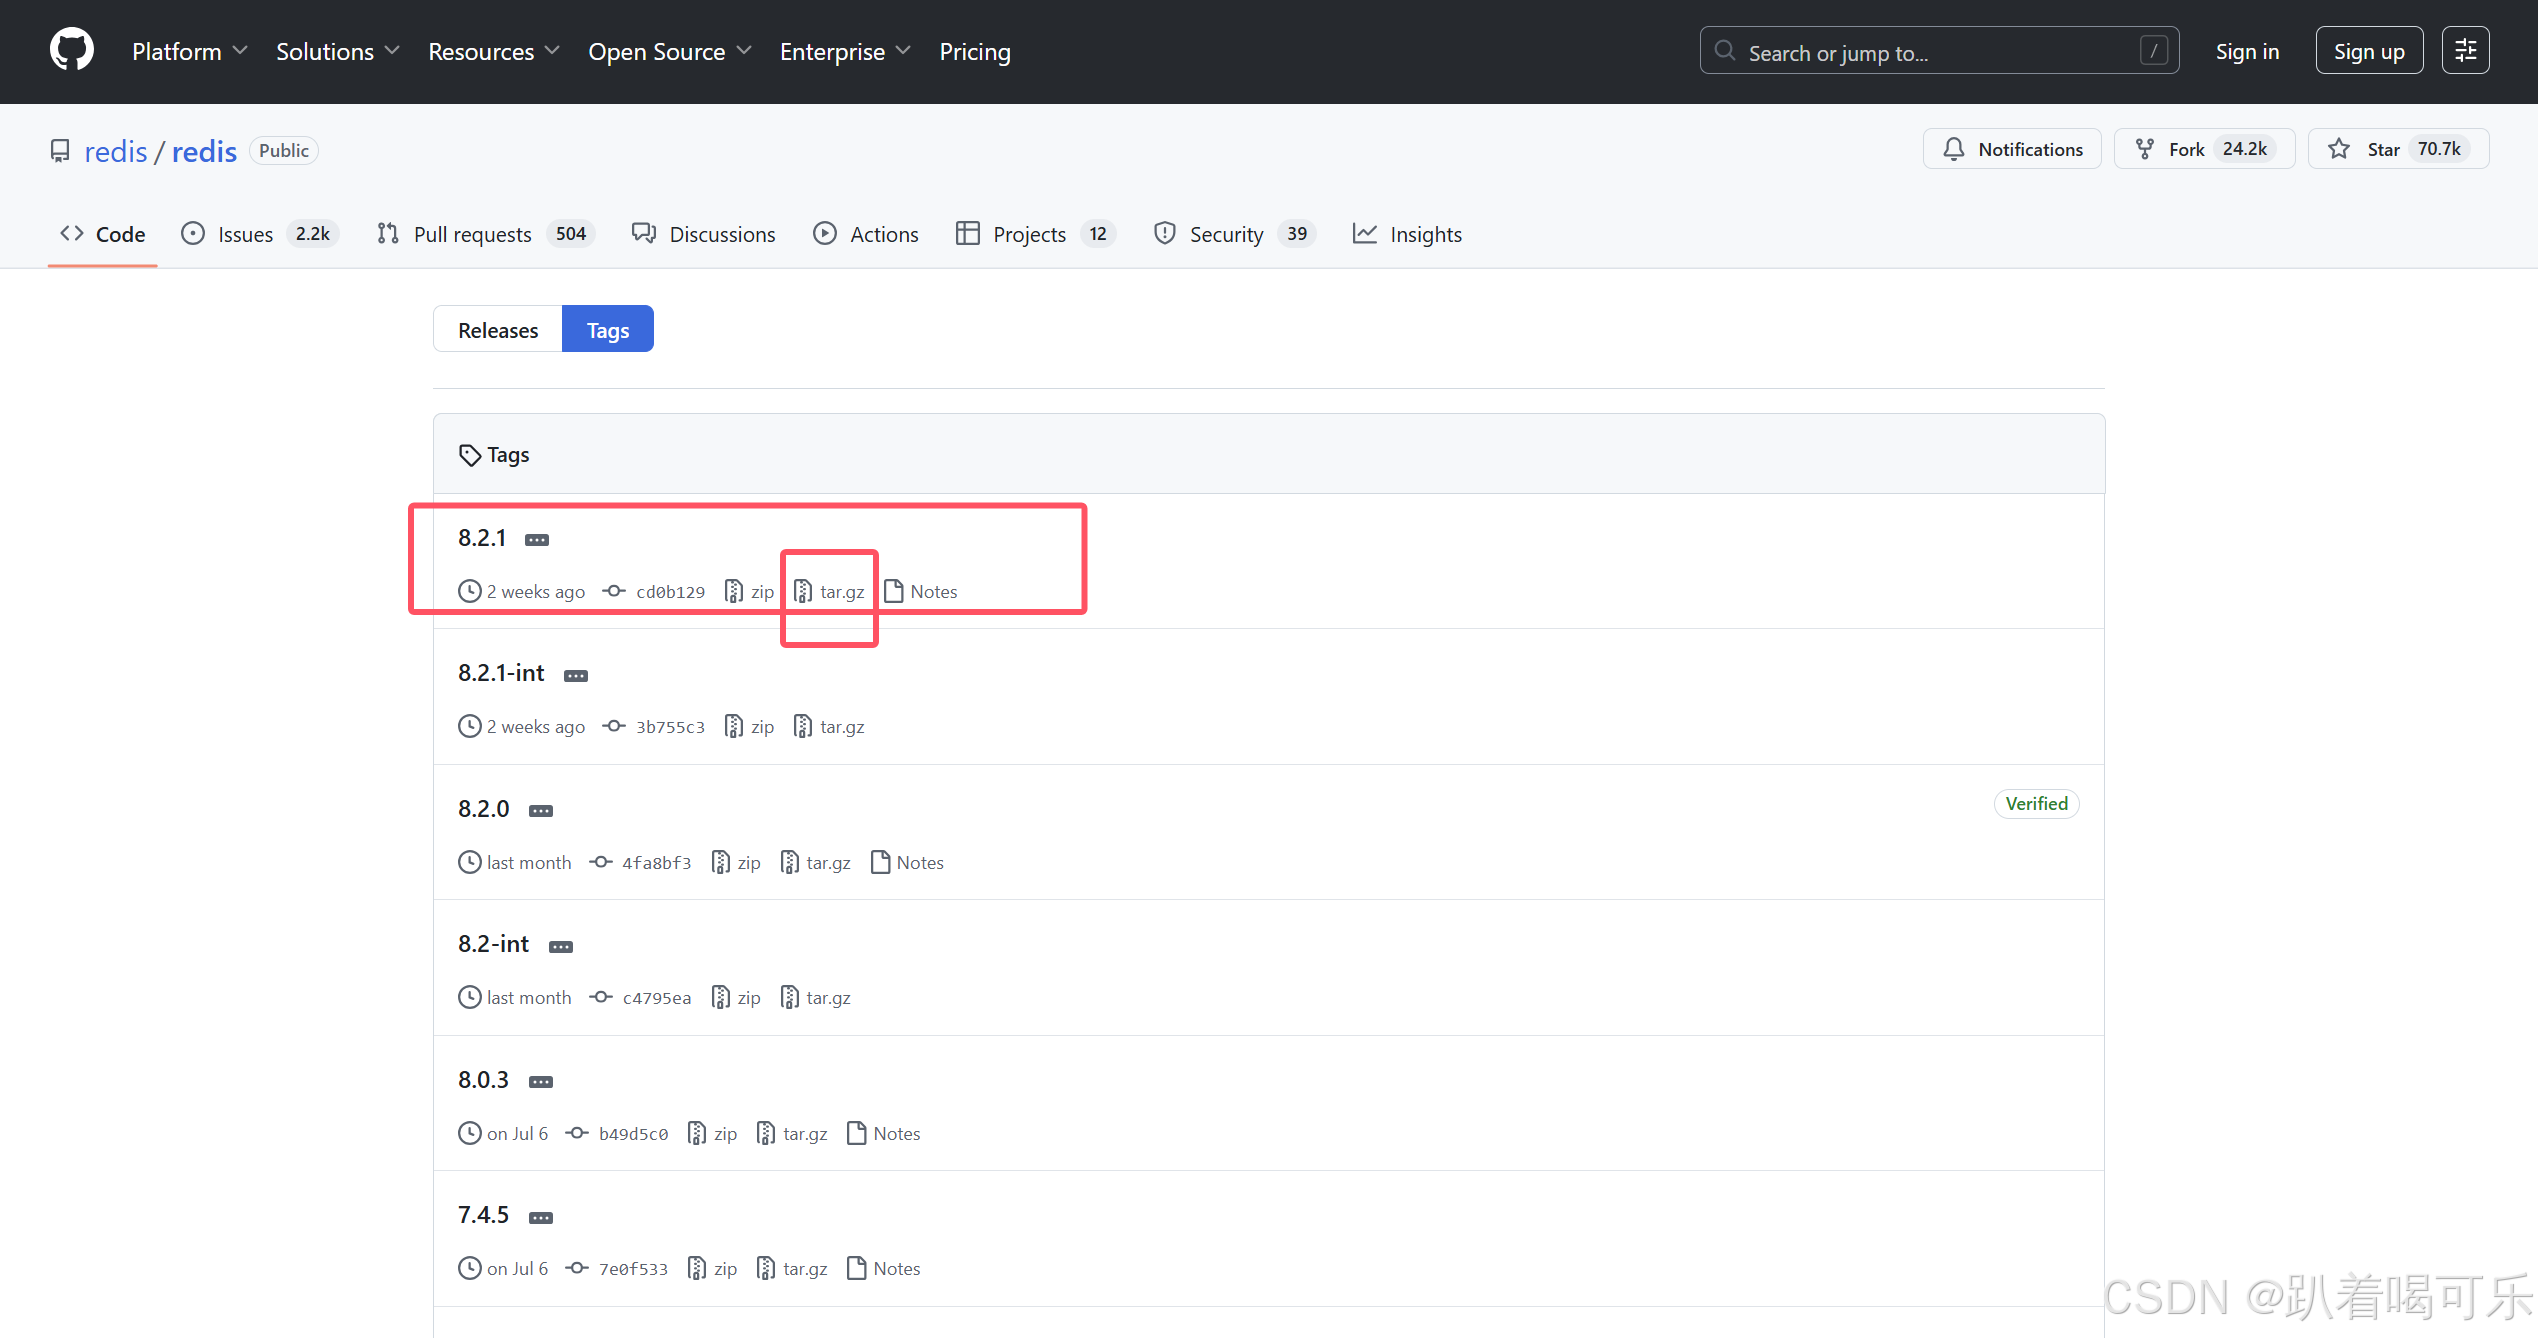
Task: Download tar.gz for tag 8.0.3
Action: (793, 1133)
